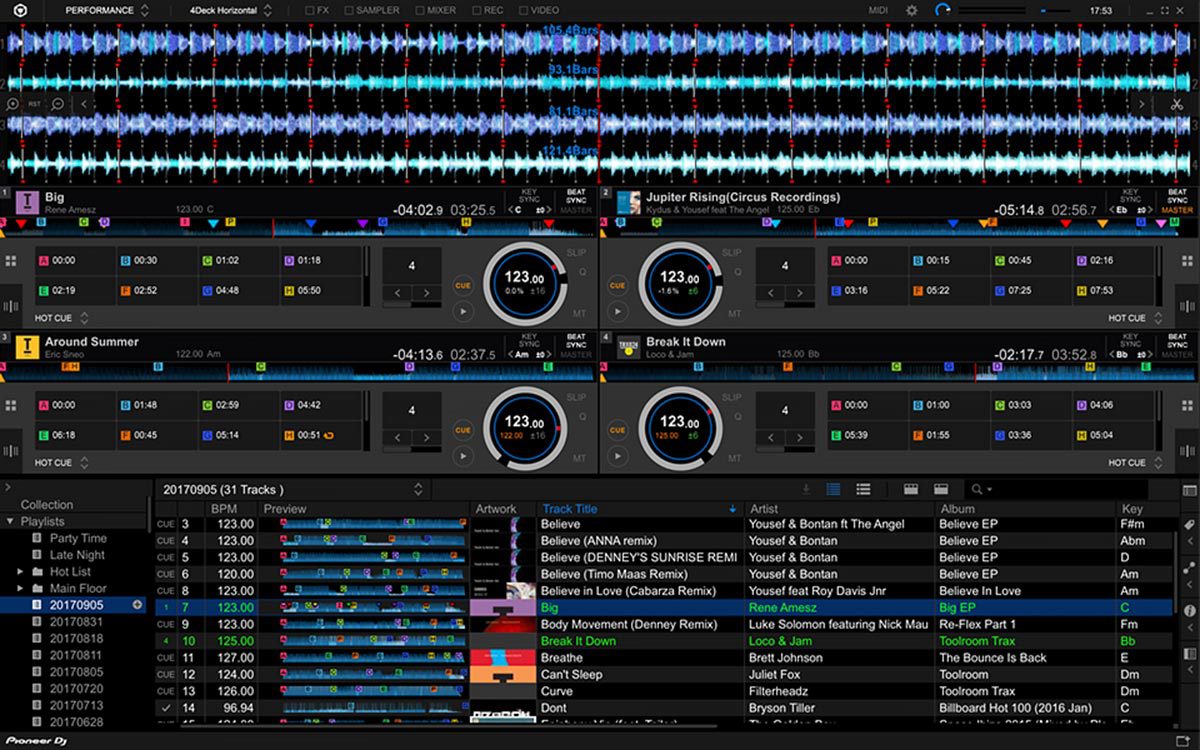The image size is (1200, 750).
Task: Toggle quantize Q on deck 4
Action: point(738,416)
